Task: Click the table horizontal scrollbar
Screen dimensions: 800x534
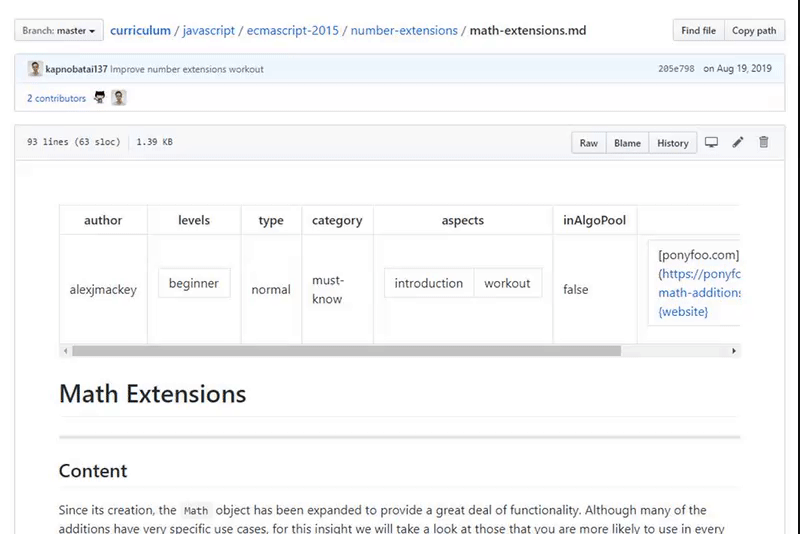Action: pyautogui.click(x=346, y=351)
